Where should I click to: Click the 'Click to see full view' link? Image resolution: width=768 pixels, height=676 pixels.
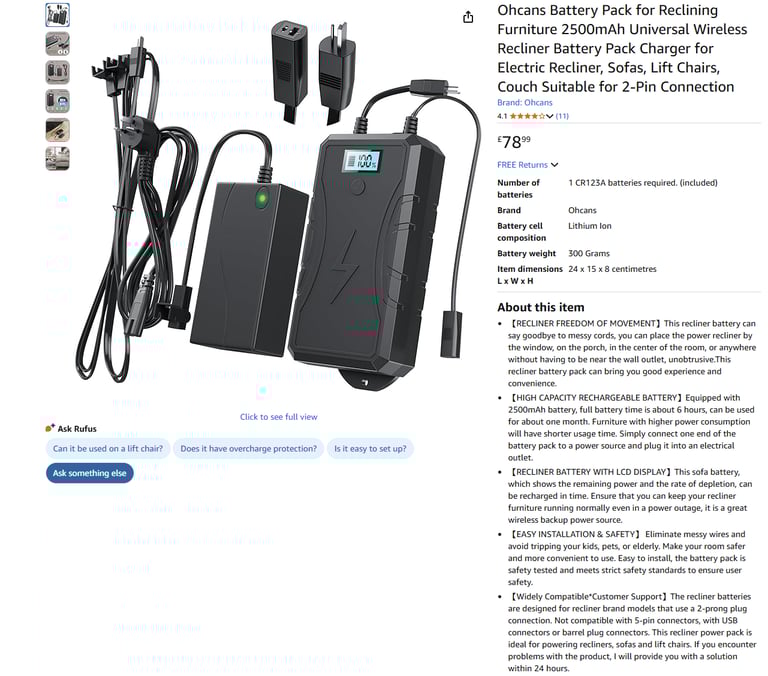(278, 417)
